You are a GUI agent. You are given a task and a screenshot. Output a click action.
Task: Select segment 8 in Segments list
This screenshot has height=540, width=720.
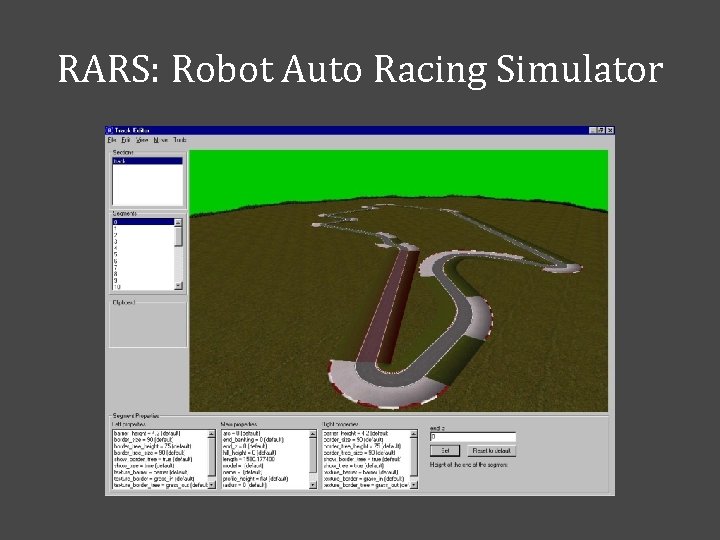143,274
